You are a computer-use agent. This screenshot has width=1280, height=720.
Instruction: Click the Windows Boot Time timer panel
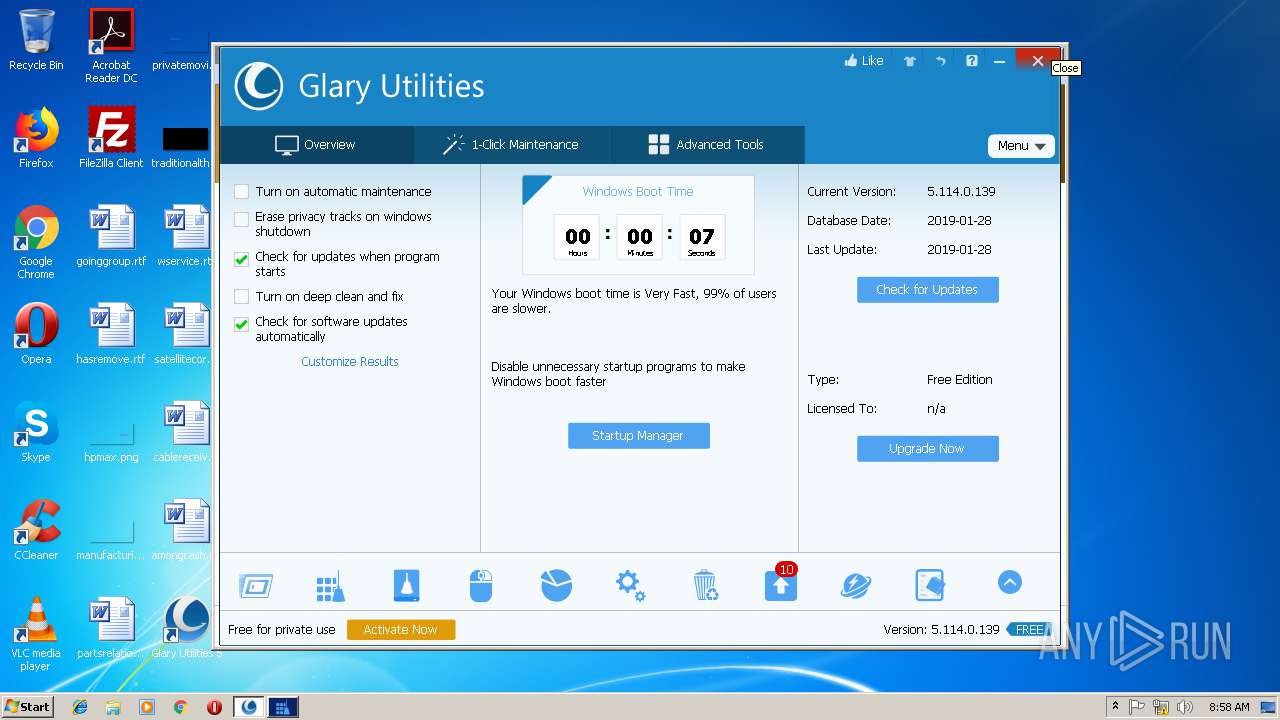pos(638,225)
